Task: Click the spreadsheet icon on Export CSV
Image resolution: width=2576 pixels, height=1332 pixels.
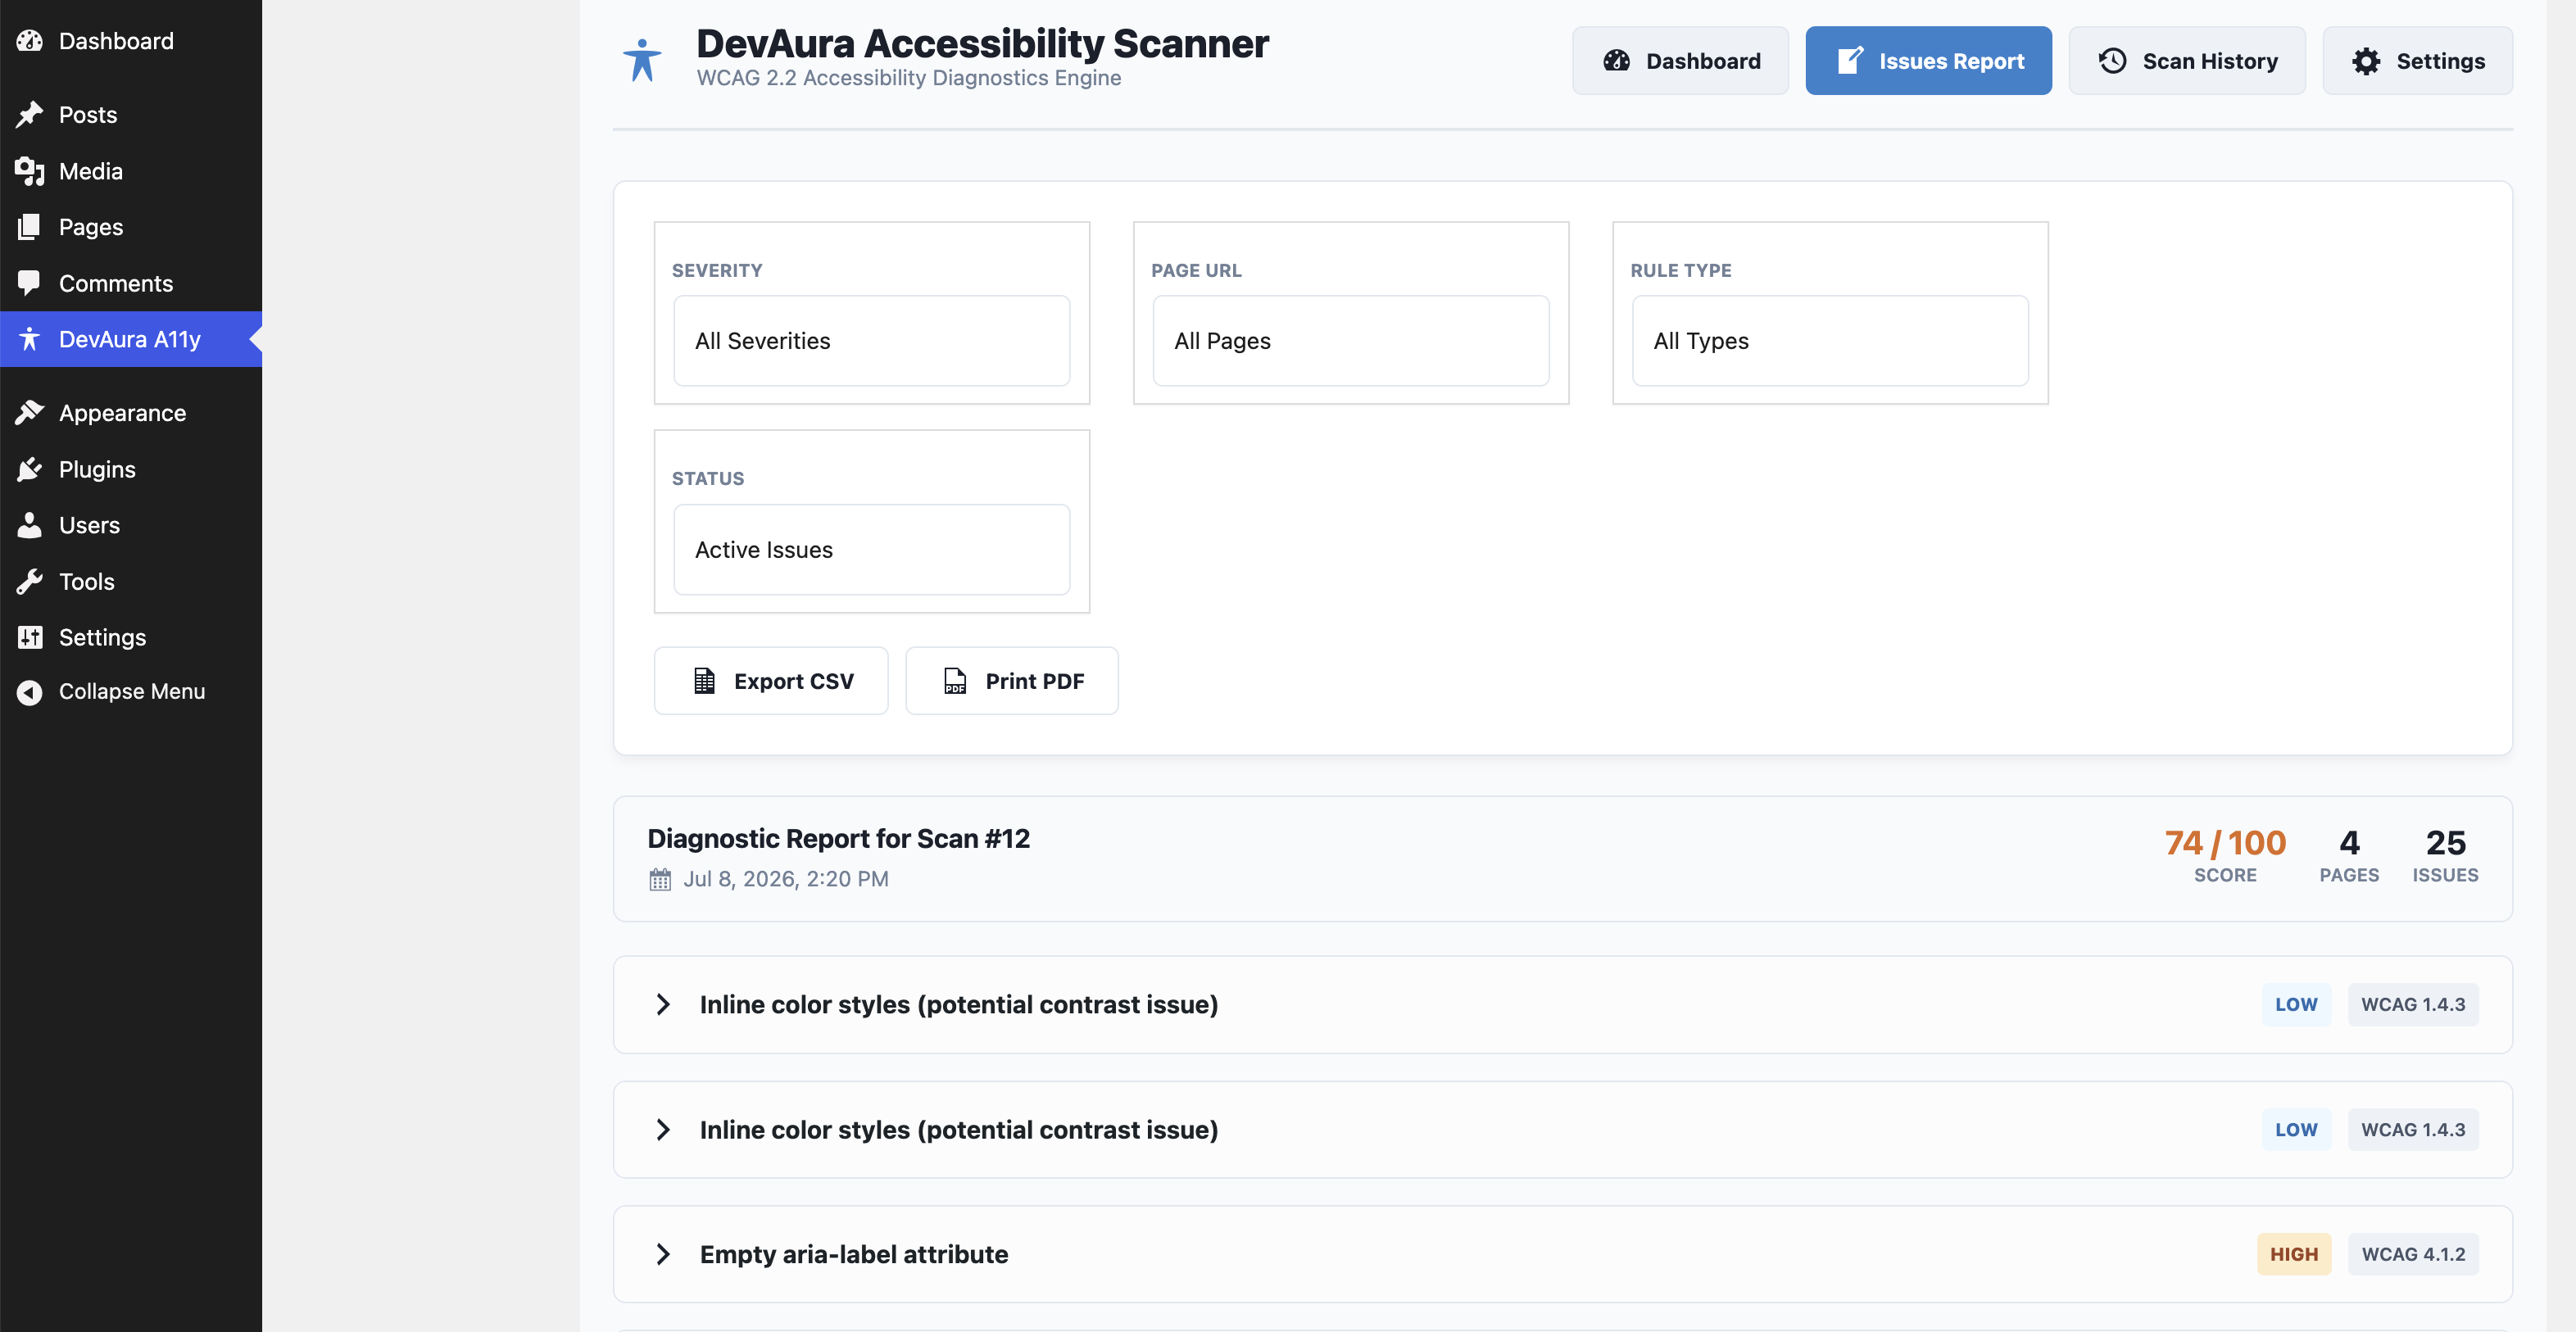Action: click(704, 681)
